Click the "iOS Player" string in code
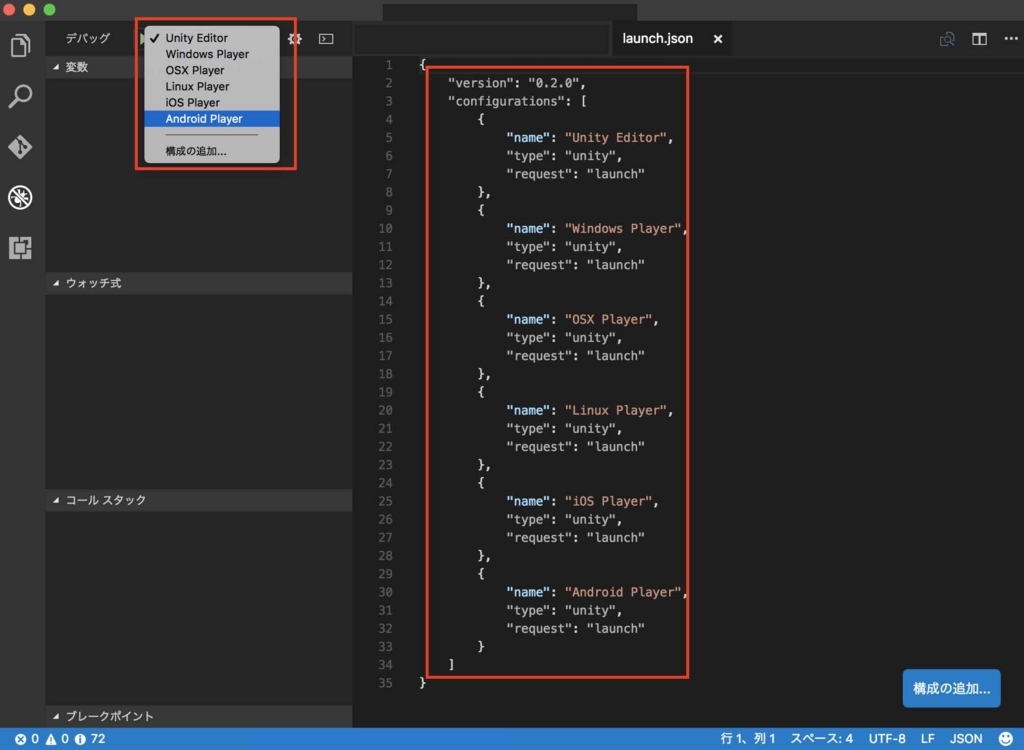 (x=608, y=501)
